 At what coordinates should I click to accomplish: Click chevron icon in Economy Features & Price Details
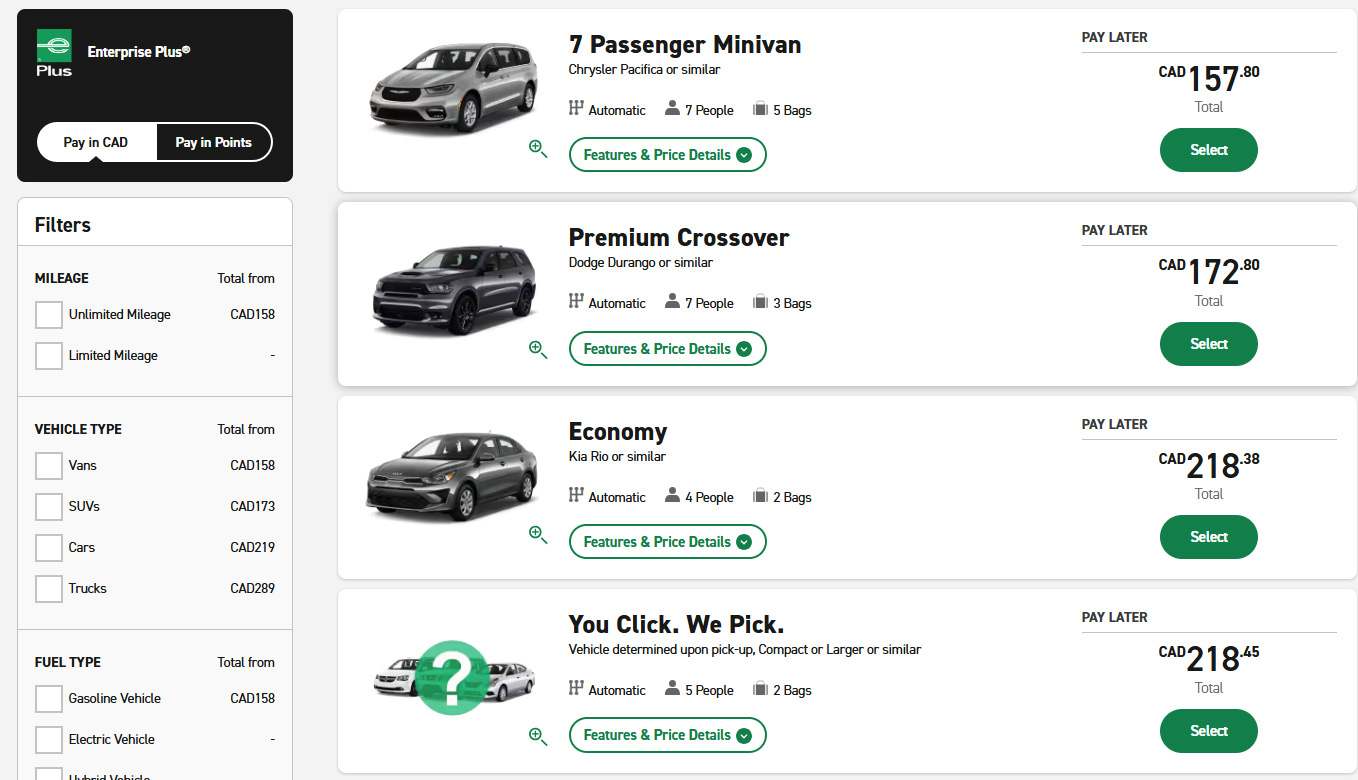744,542
